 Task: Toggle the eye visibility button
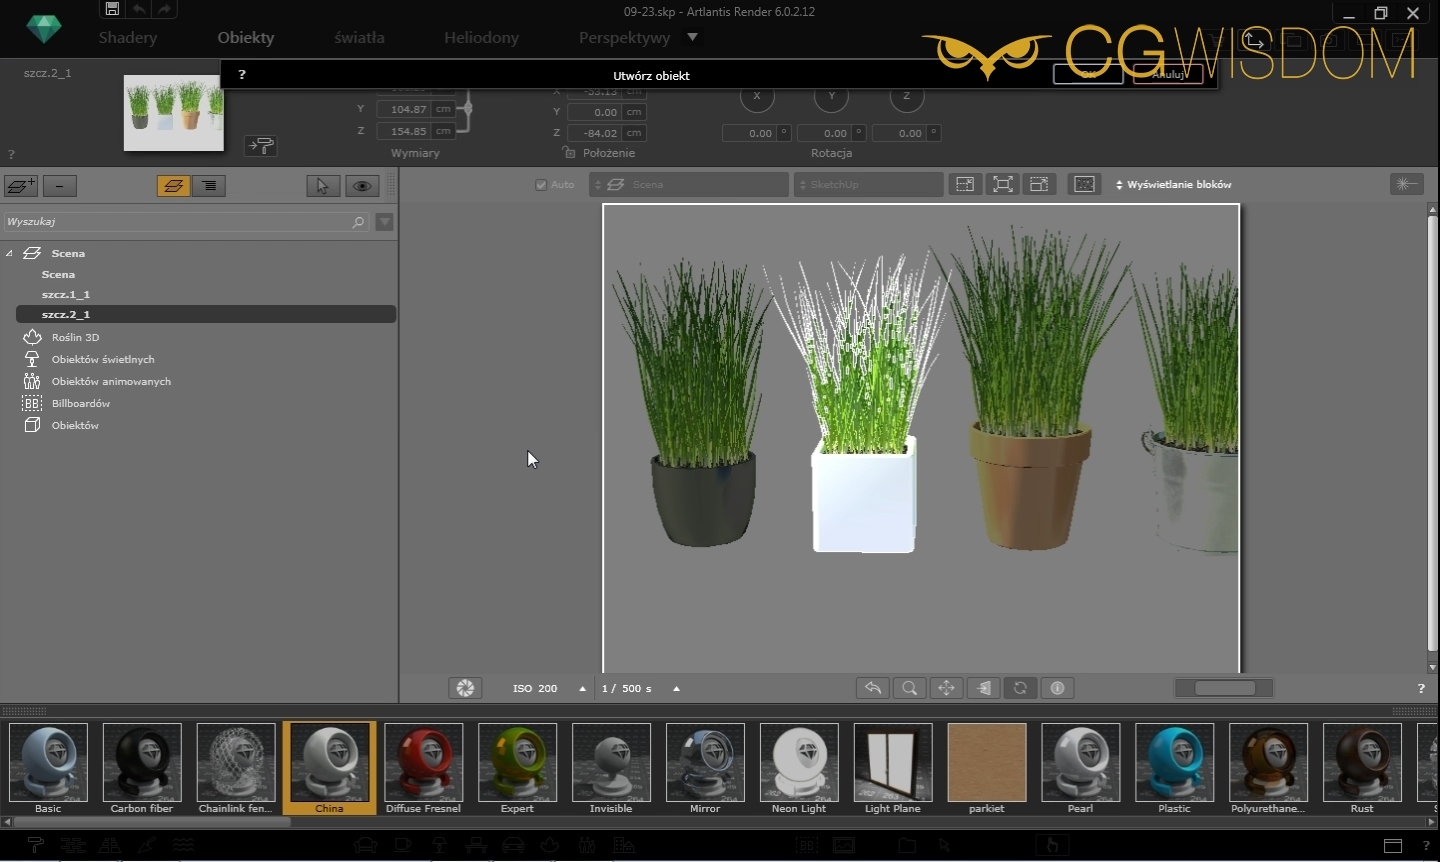362,186
